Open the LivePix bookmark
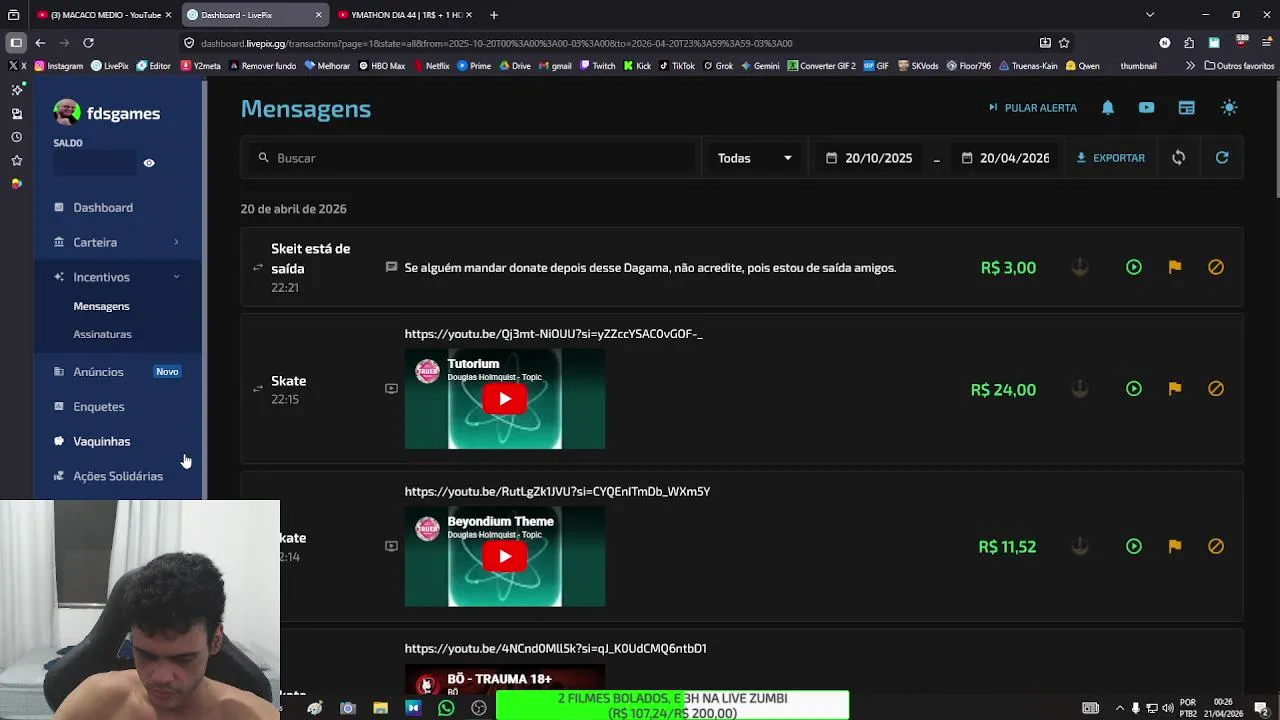This screenshot has height=720, width=1280. (x=109, y=66)
